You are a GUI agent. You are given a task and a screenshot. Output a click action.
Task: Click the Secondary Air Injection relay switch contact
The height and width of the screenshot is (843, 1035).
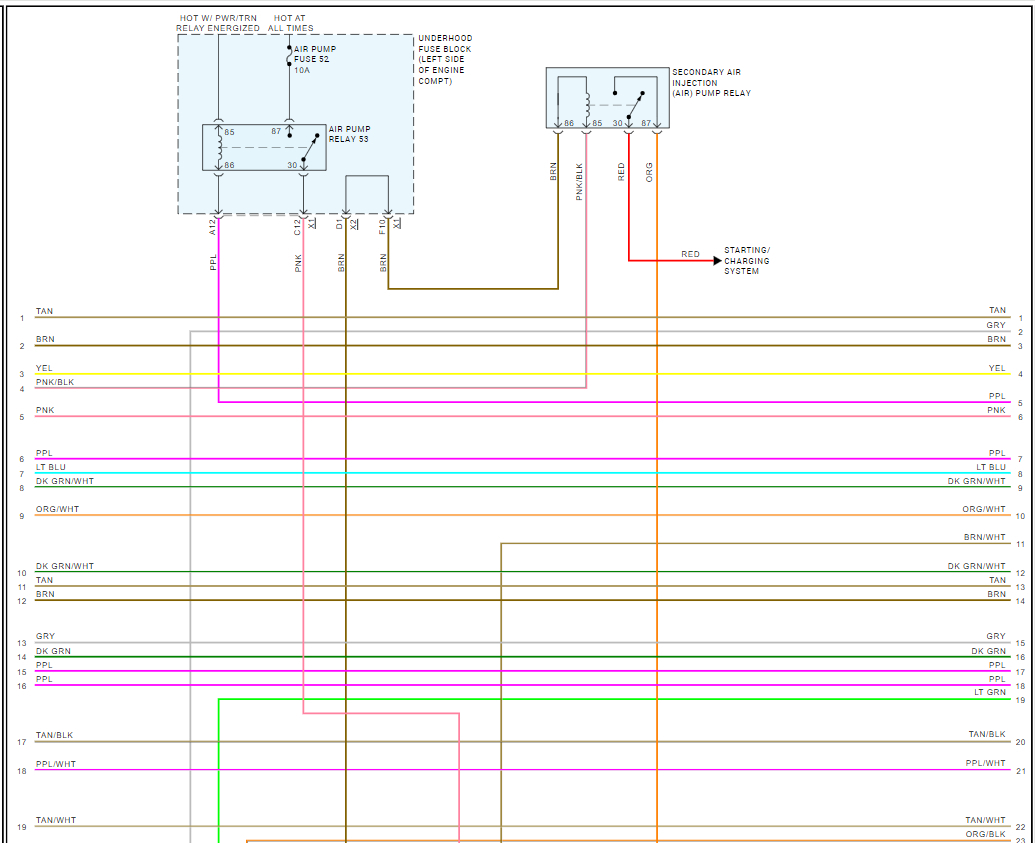pyautogui.click(x=636, y=105)
